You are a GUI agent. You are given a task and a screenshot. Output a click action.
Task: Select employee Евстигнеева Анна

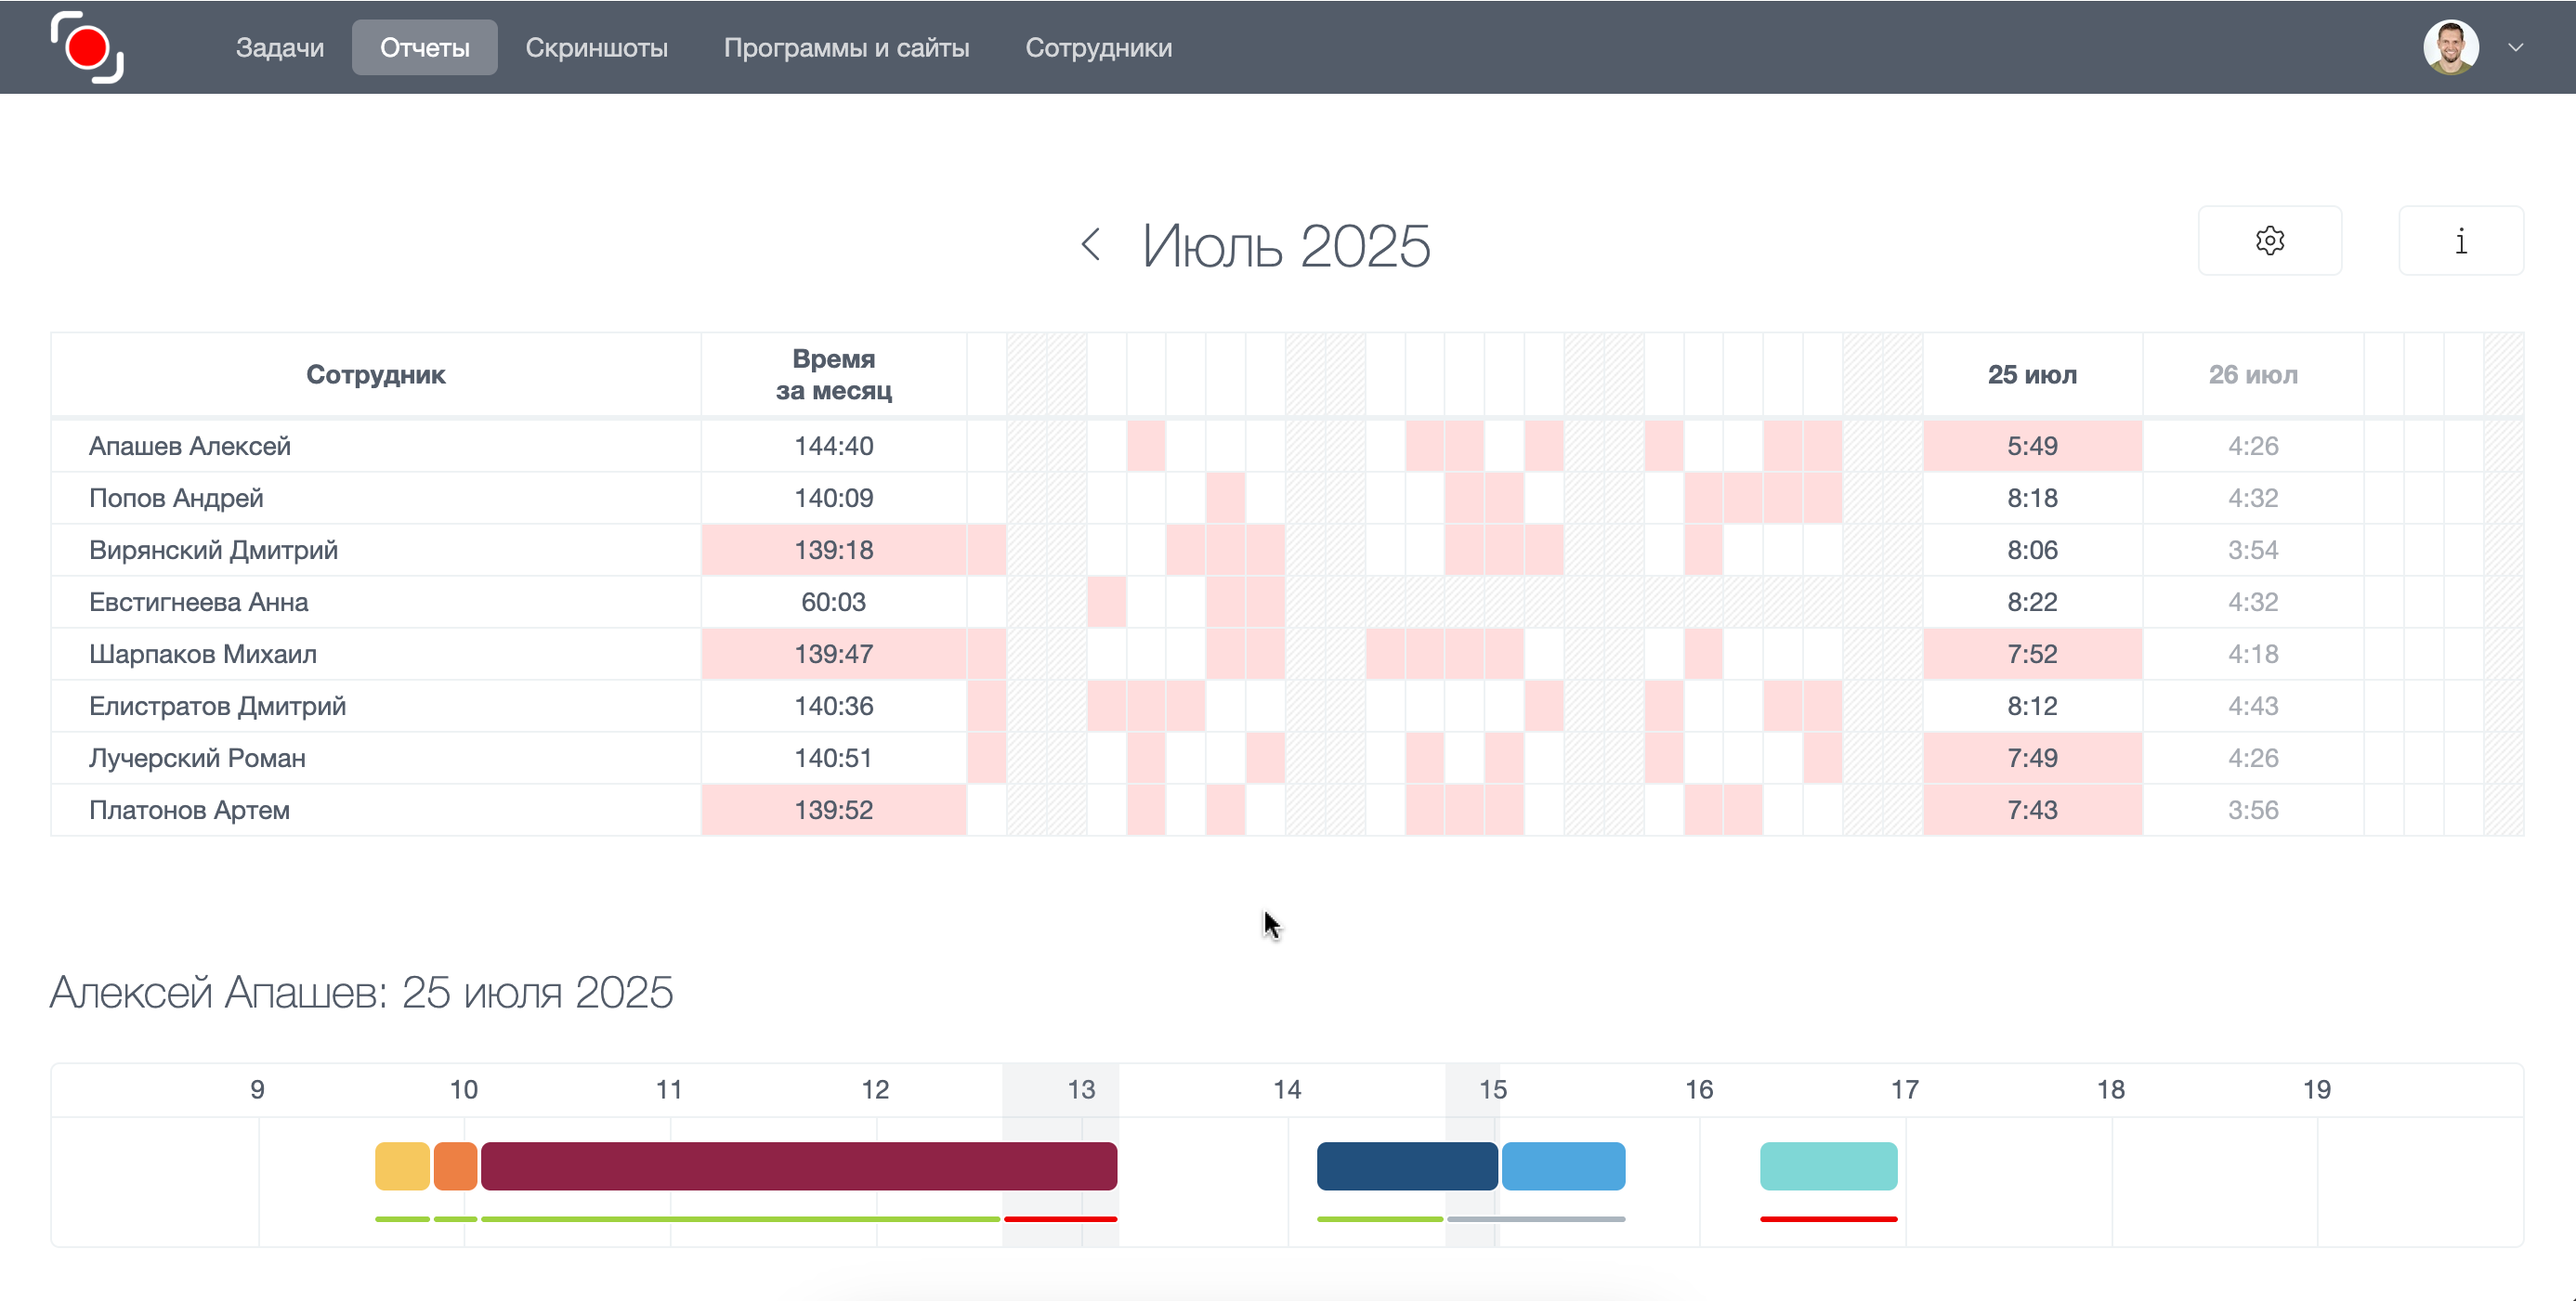click(198, 602)
